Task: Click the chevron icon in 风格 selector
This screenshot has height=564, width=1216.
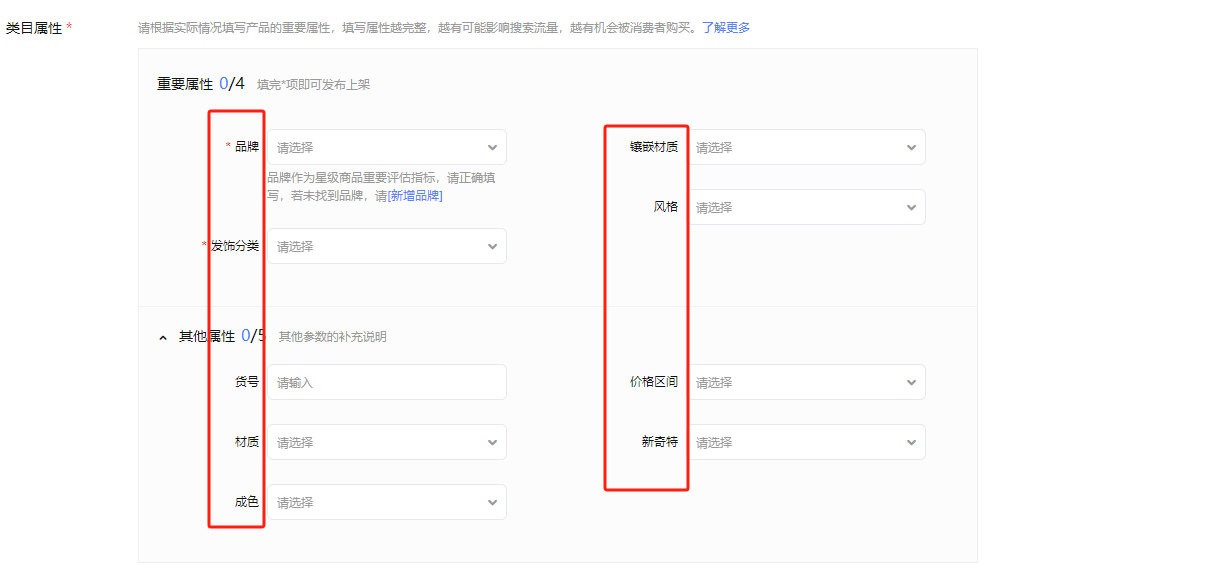Action: point(911,208)
